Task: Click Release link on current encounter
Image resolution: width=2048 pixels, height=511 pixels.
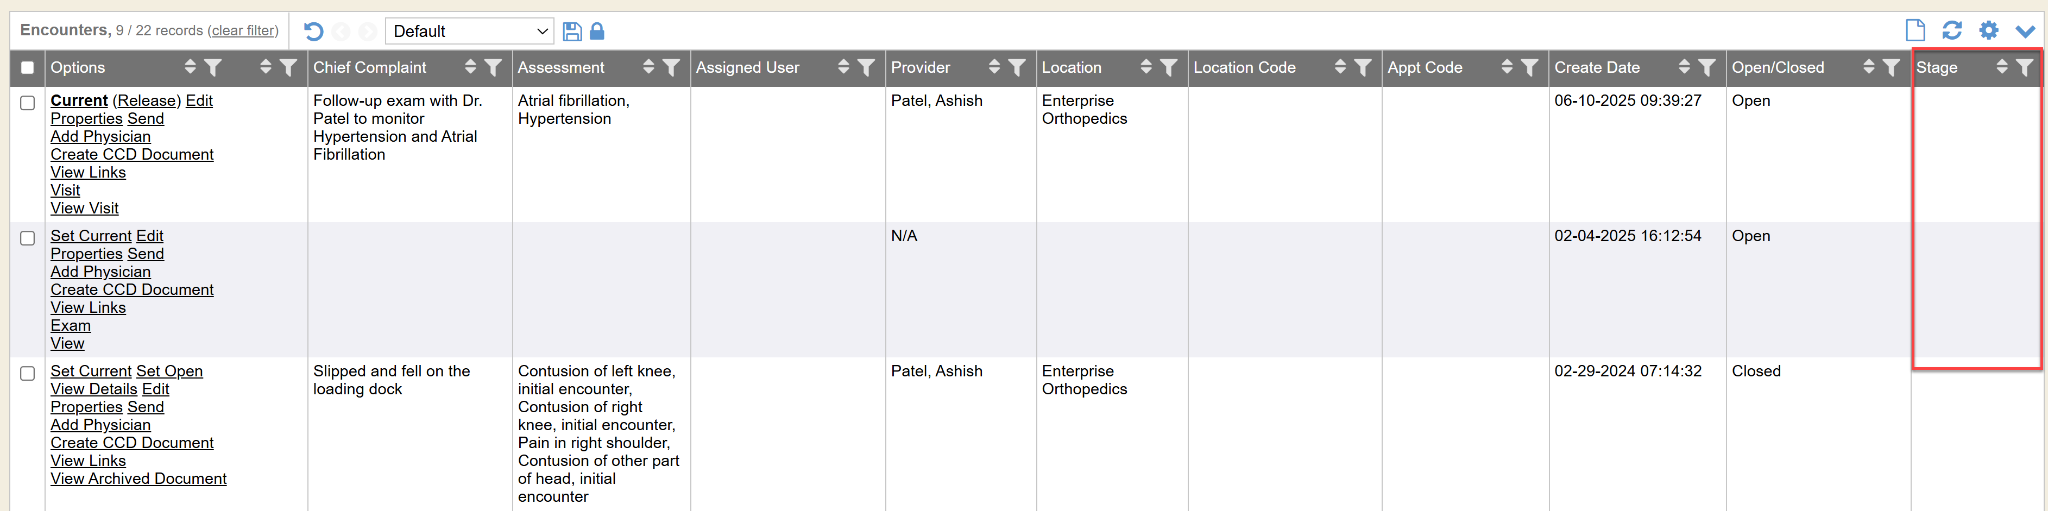Action: click(x=147, y=101)
